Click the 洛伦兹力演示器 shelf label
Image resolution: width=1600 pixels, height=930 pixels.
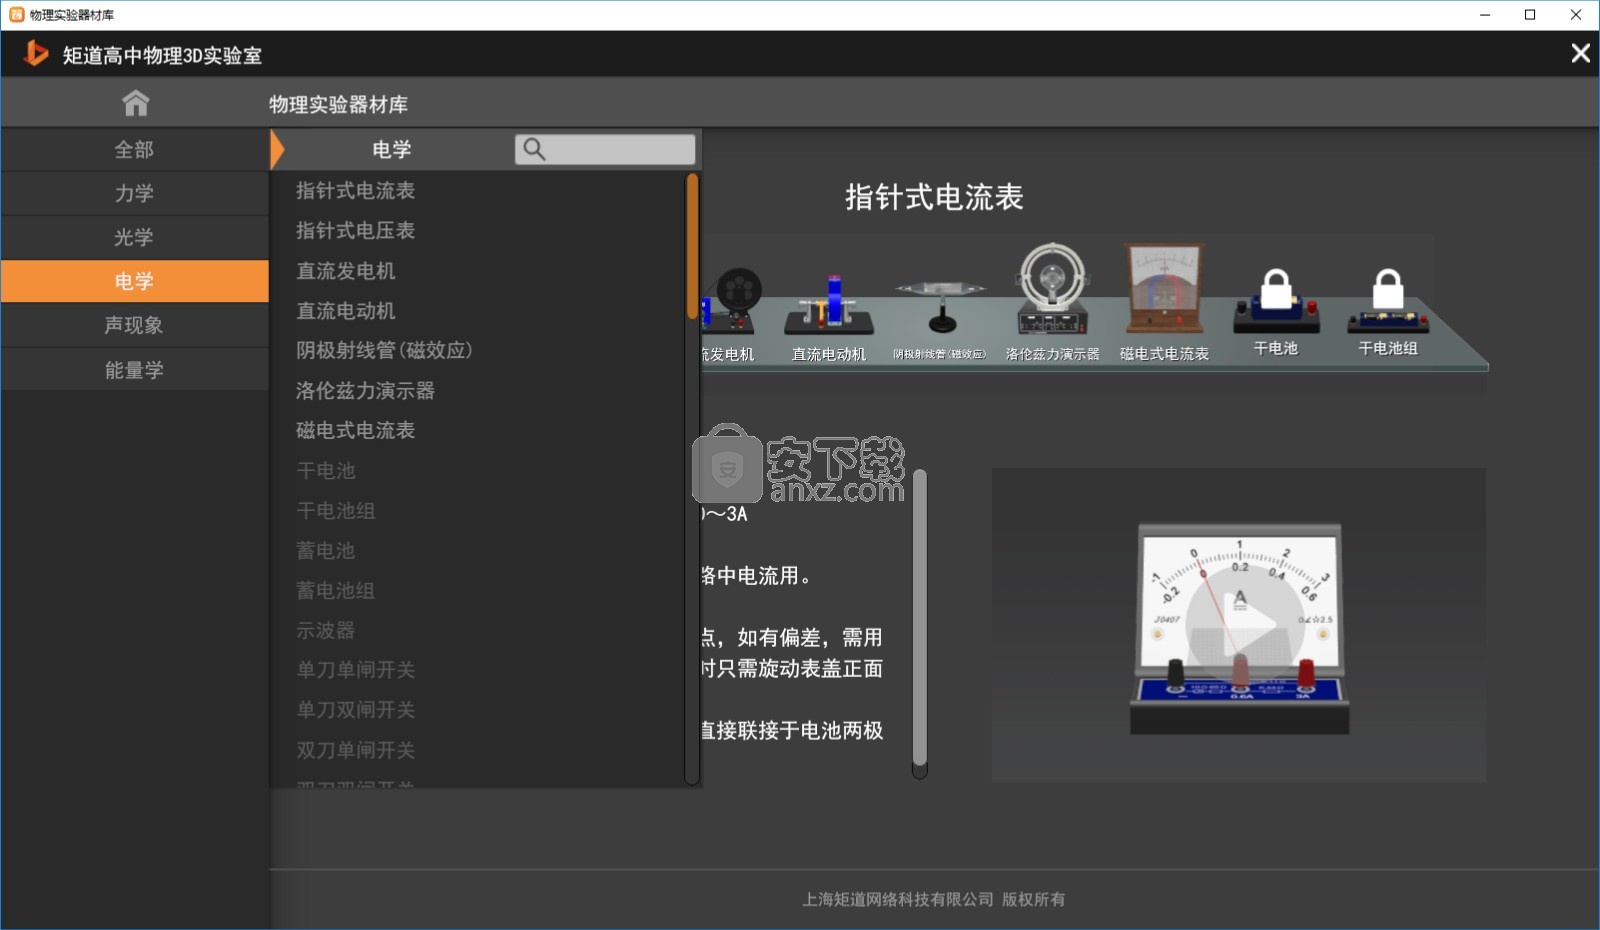1052,354
